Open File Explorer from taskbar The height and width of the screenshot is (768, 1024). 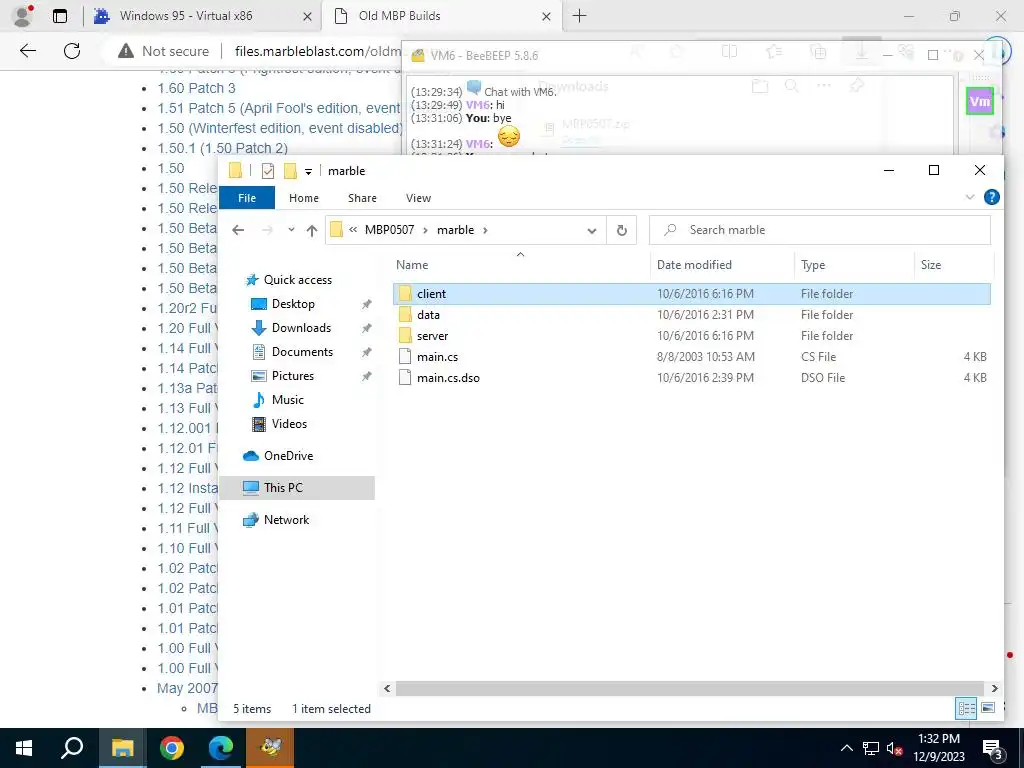pos(122,748)
